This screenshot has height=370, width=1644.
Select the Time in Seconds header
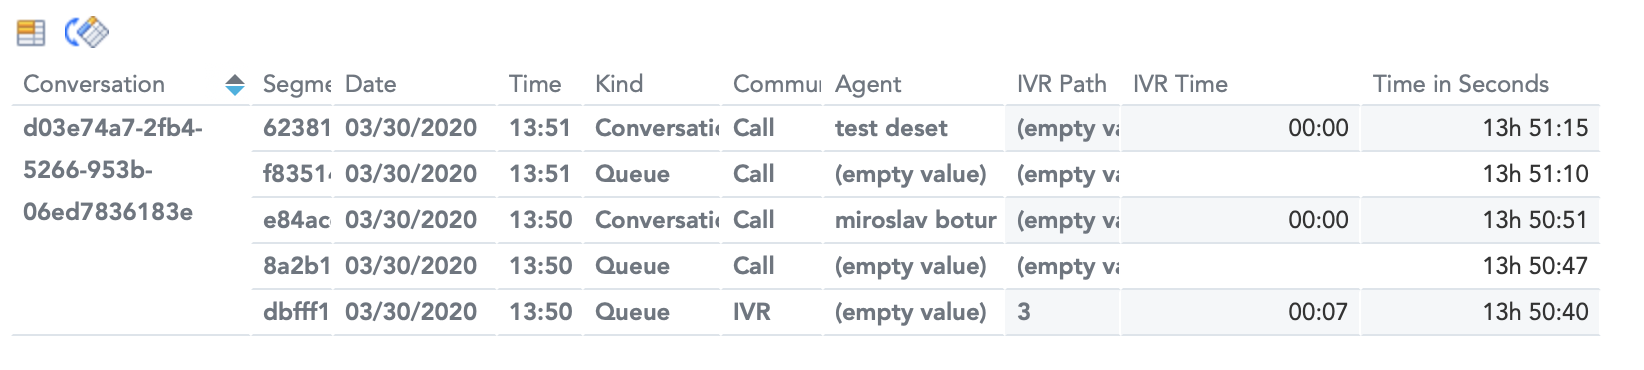click(1460, 84)
